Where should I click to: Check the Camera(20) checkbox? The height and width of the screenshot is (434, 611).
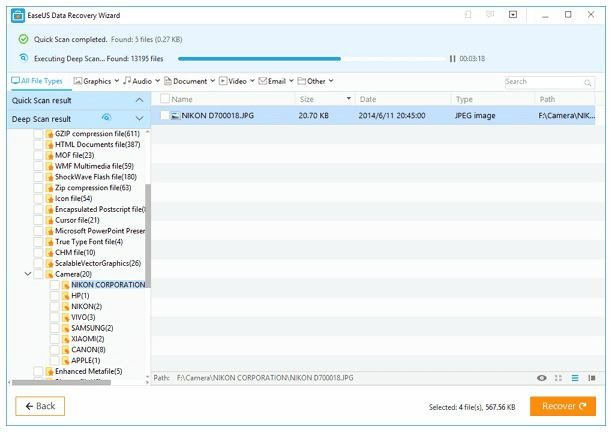(38, 274)
